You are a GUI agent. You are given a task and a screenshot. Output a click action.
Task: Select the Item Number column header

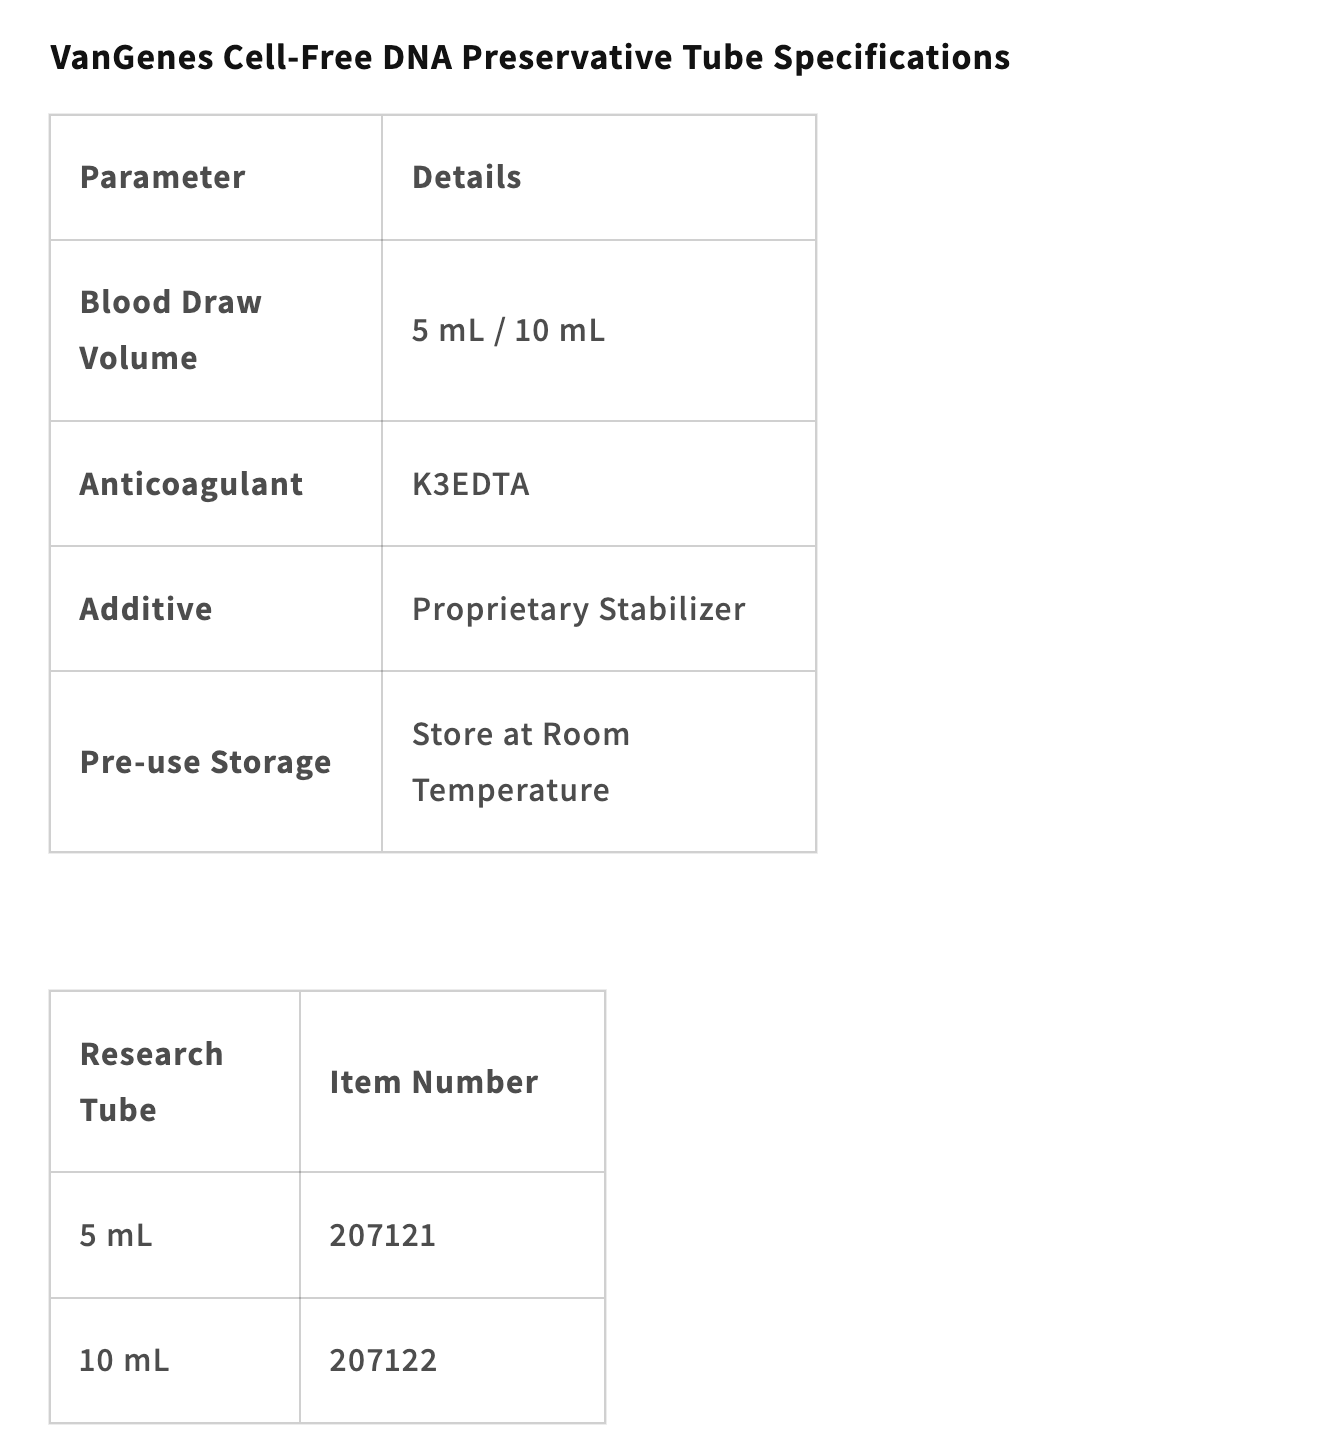point(434,1082)
